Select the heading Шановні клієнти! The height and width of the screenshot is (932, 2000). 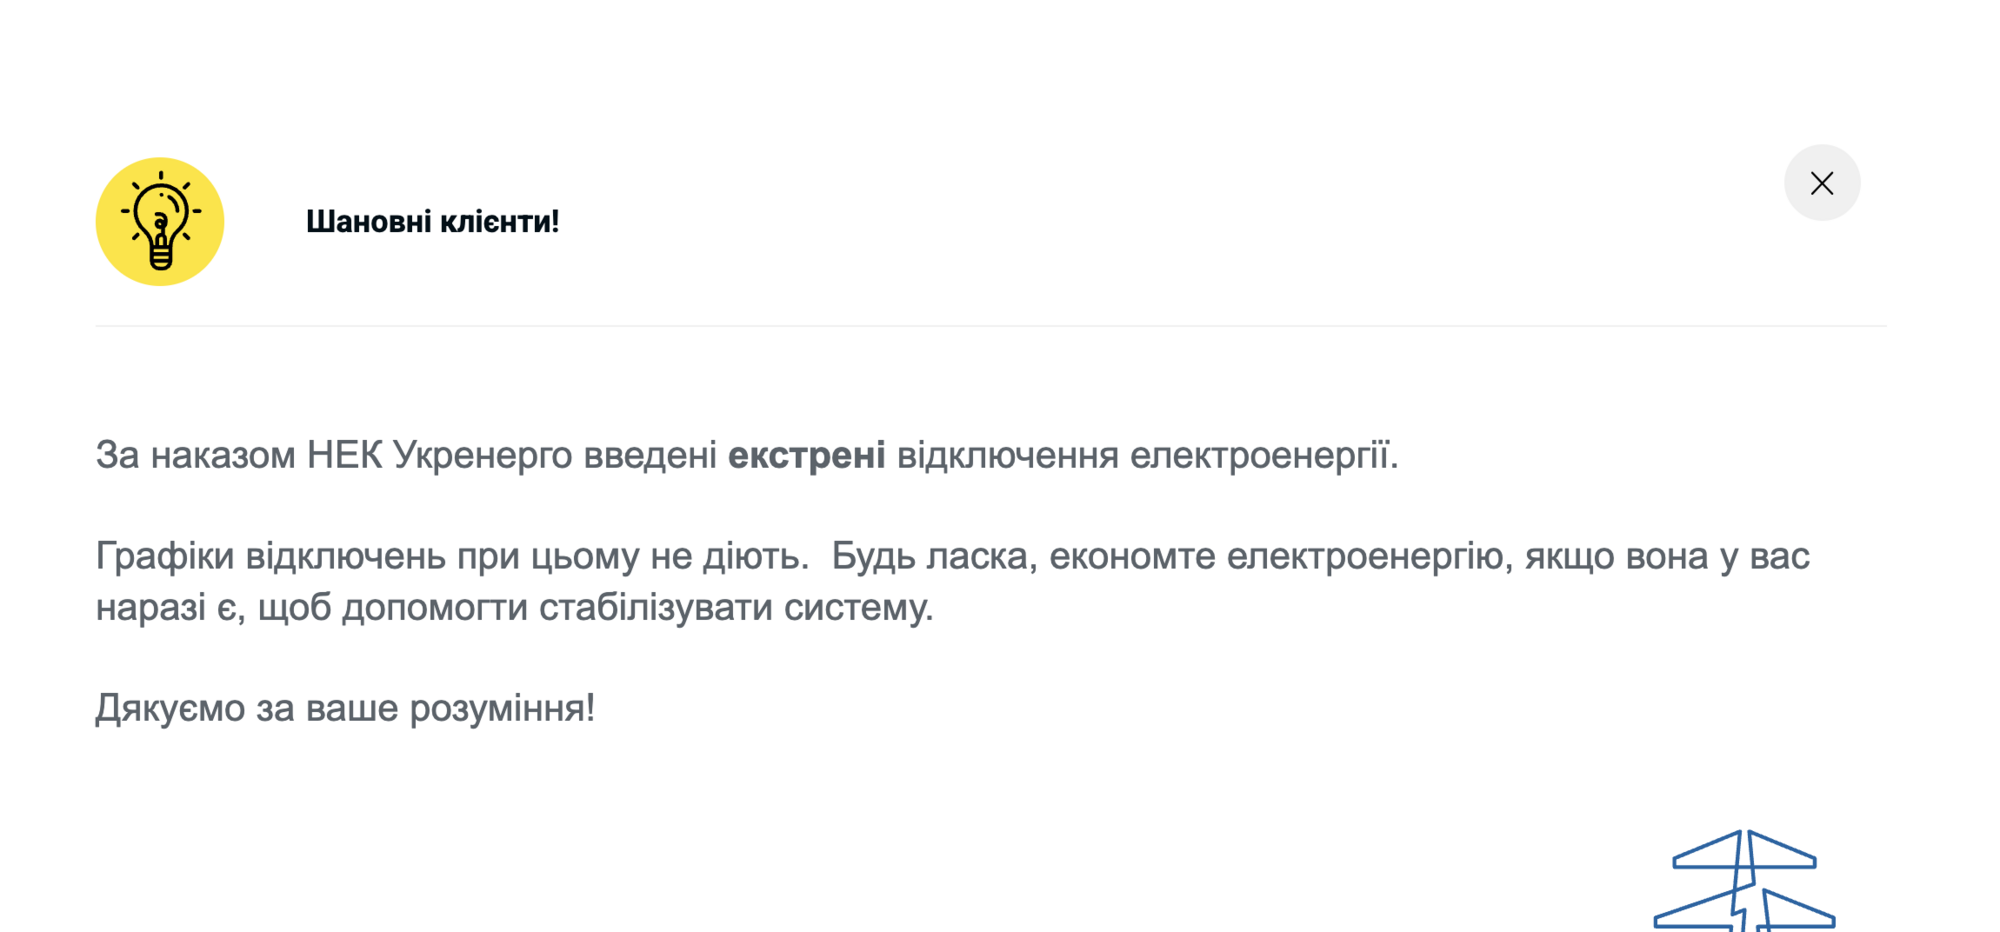pos(431,221)
